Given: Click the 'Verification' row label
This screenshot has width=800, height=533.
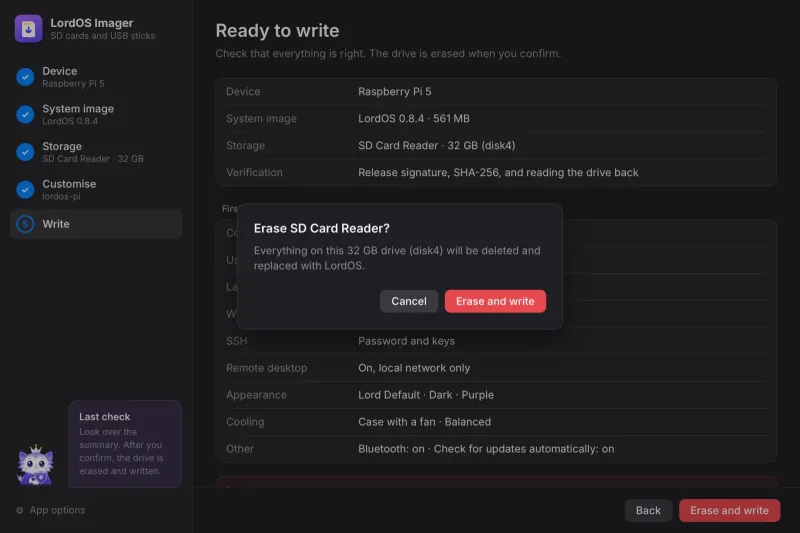Looking at the screenshot, I should point(254,173).
